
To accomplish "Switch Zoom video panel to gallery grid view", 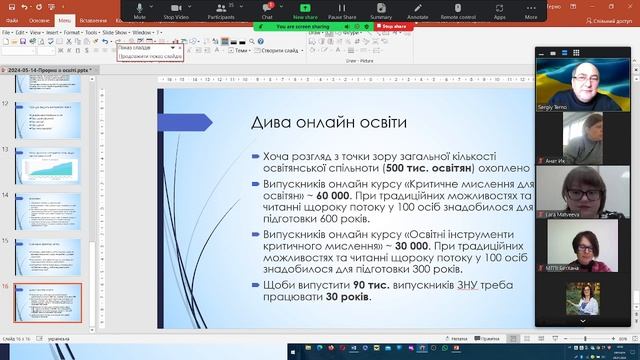I will (x=576, y=53).
